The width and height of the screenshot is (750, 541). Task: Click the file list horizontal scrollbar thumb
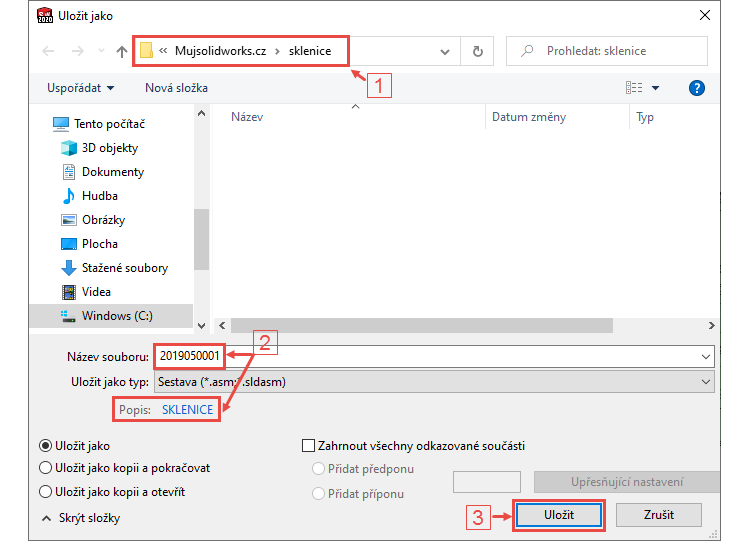pos(422,326)
